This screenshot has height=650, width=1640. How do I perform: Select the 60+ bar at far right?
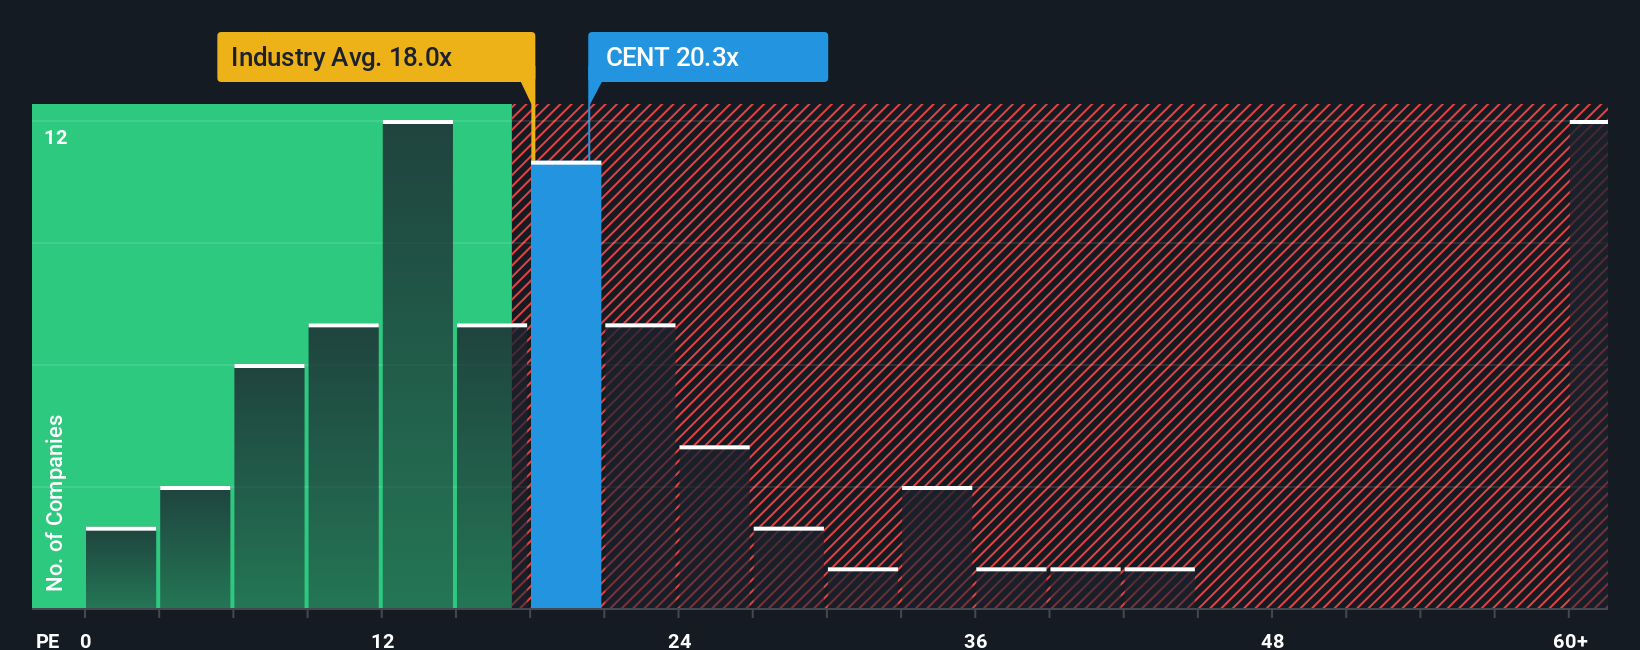[1589, 364]
